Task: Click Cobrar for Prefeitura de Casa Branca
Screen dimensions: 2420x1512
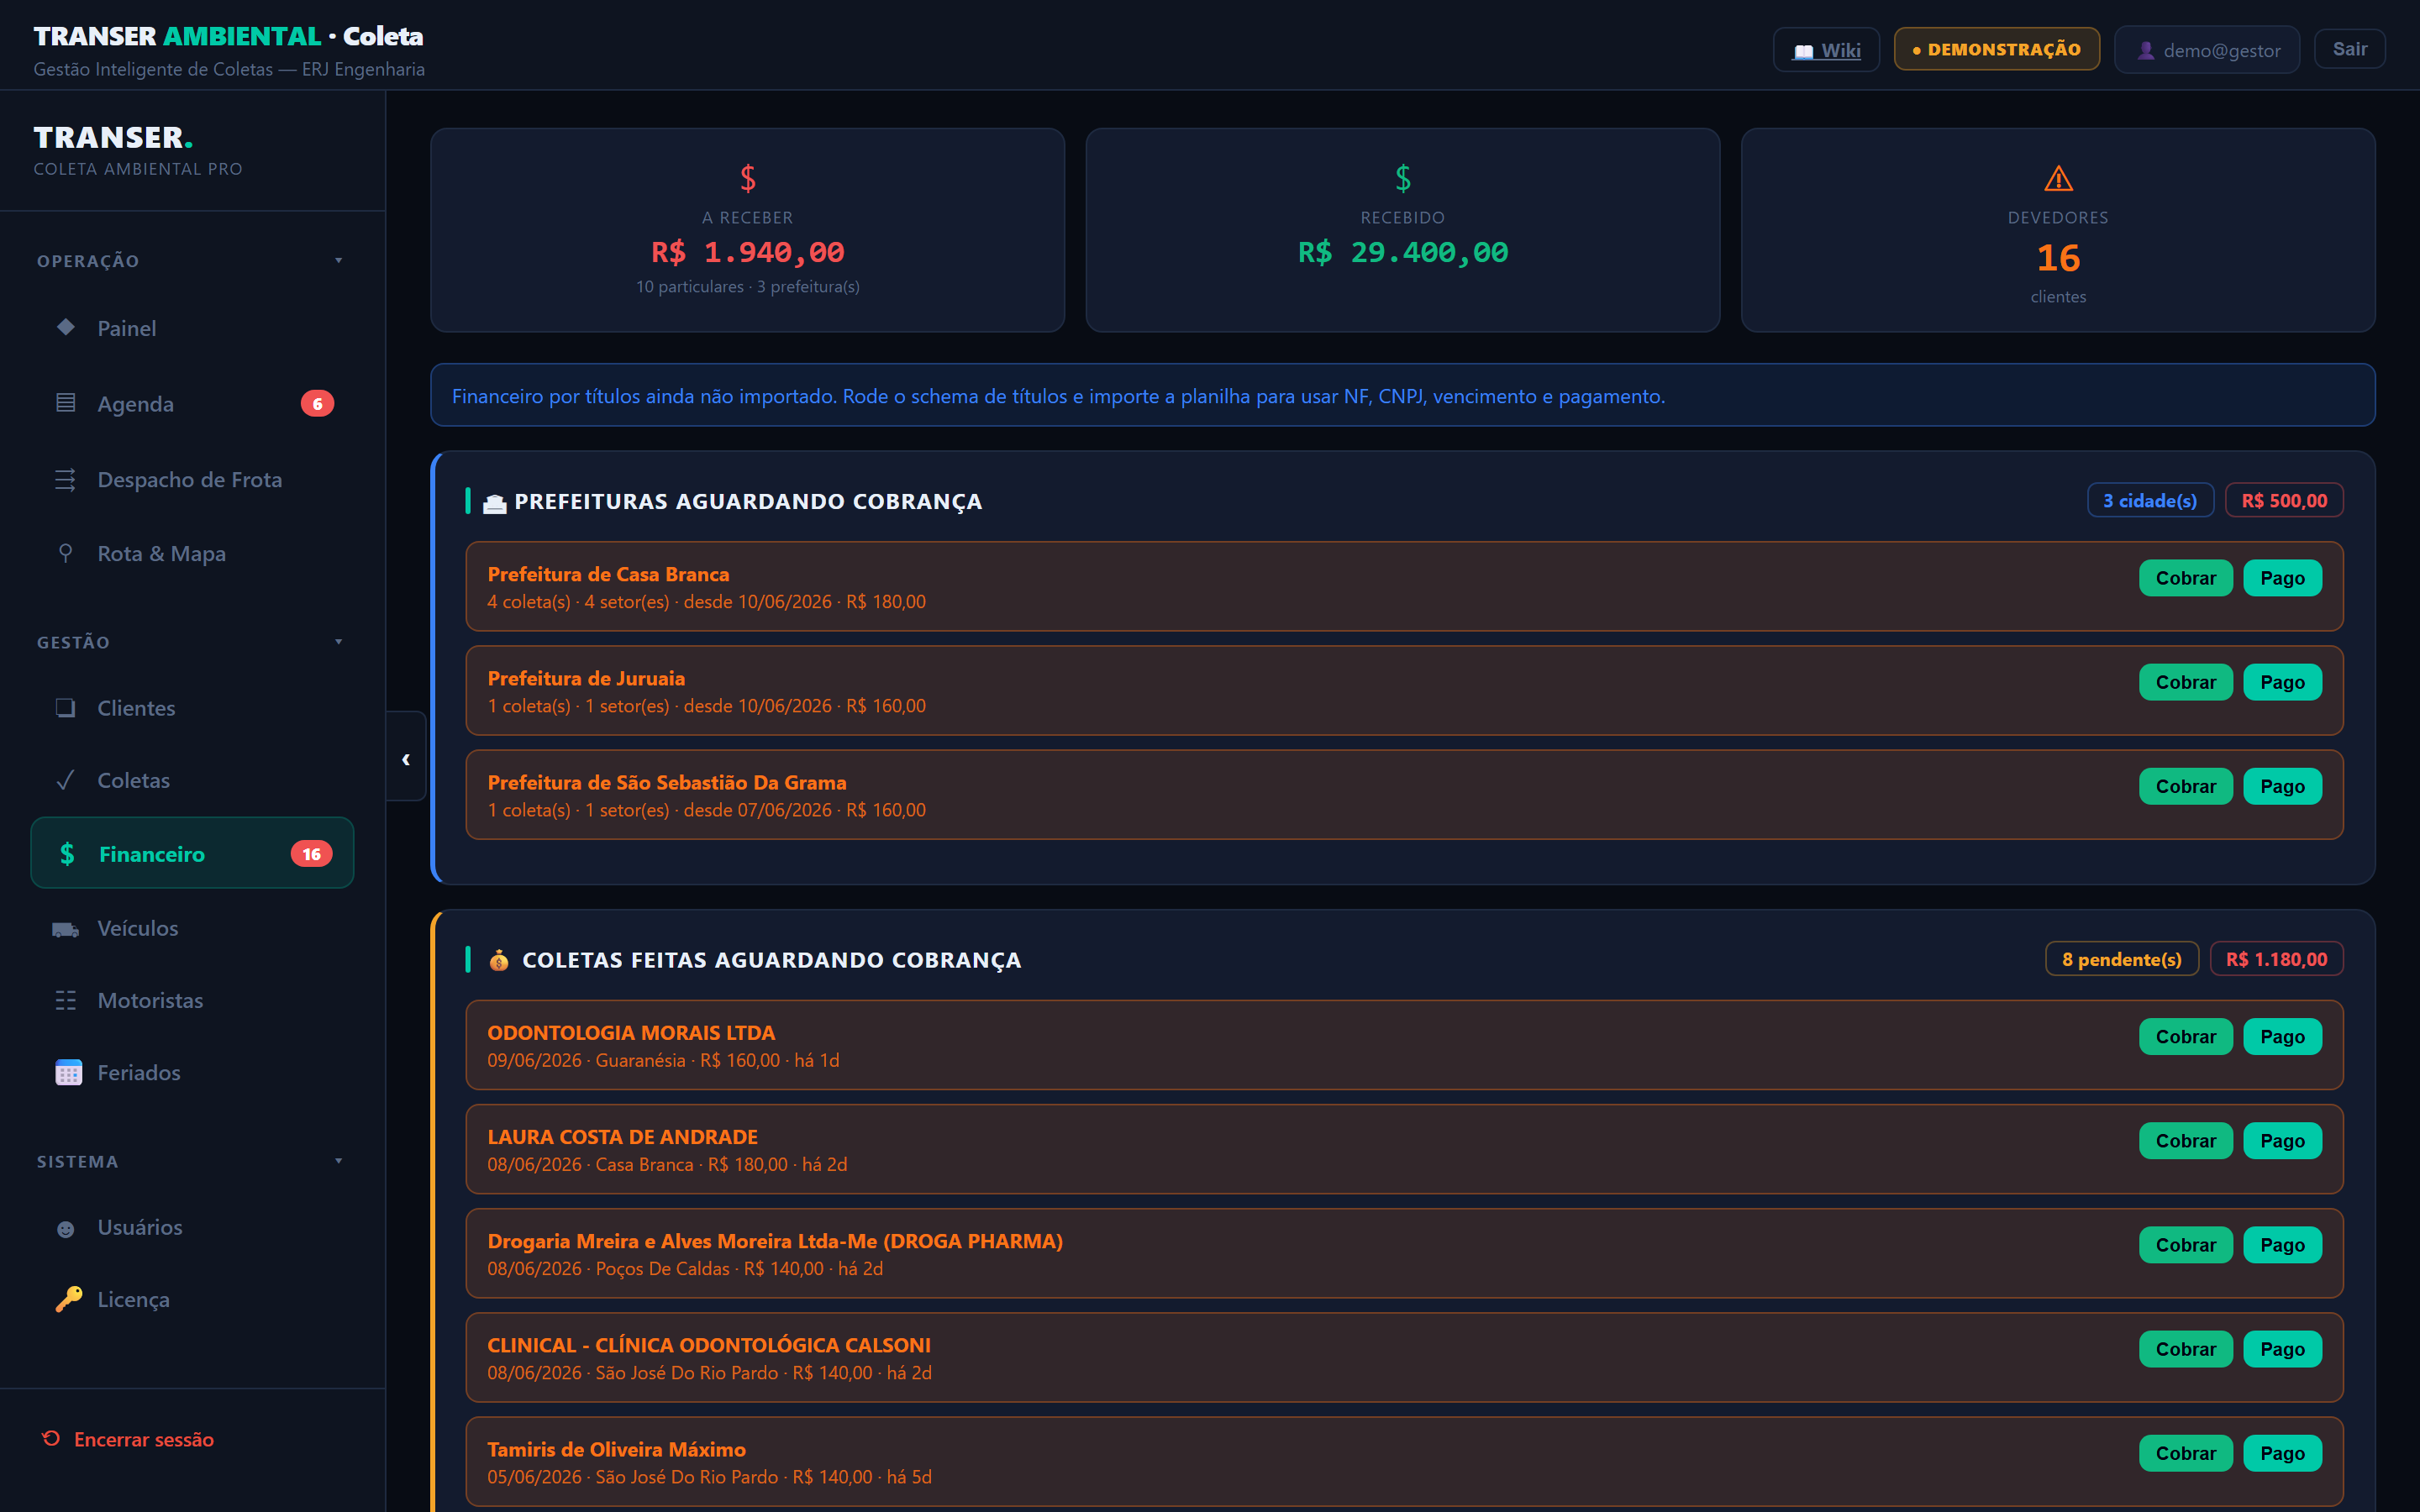Action: [x=2185, y=578]
